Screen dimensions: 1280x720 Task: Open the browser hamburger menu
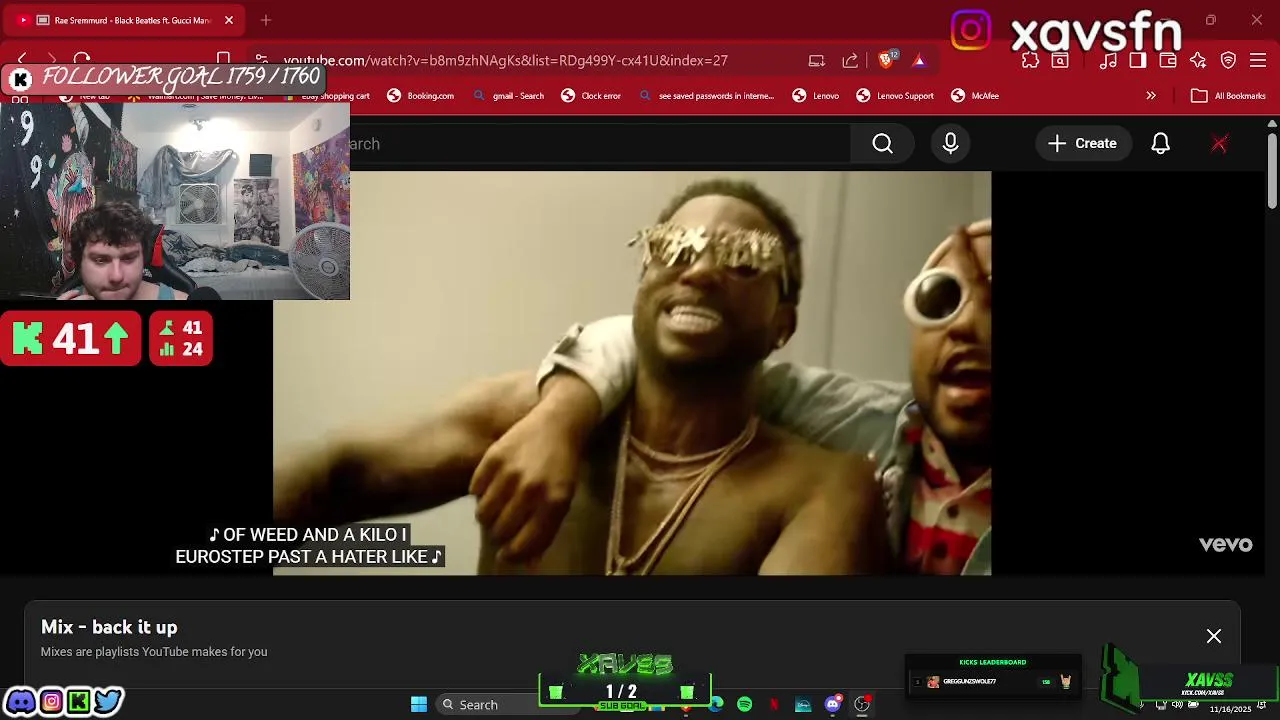tap(1258, 60)
